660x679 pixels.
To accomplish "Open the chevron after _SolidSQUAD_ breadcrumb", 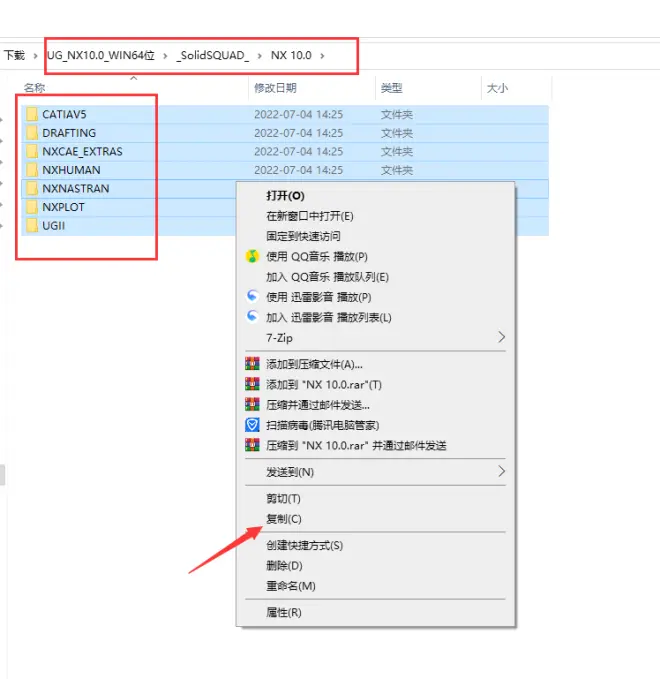I will point(259,56).
